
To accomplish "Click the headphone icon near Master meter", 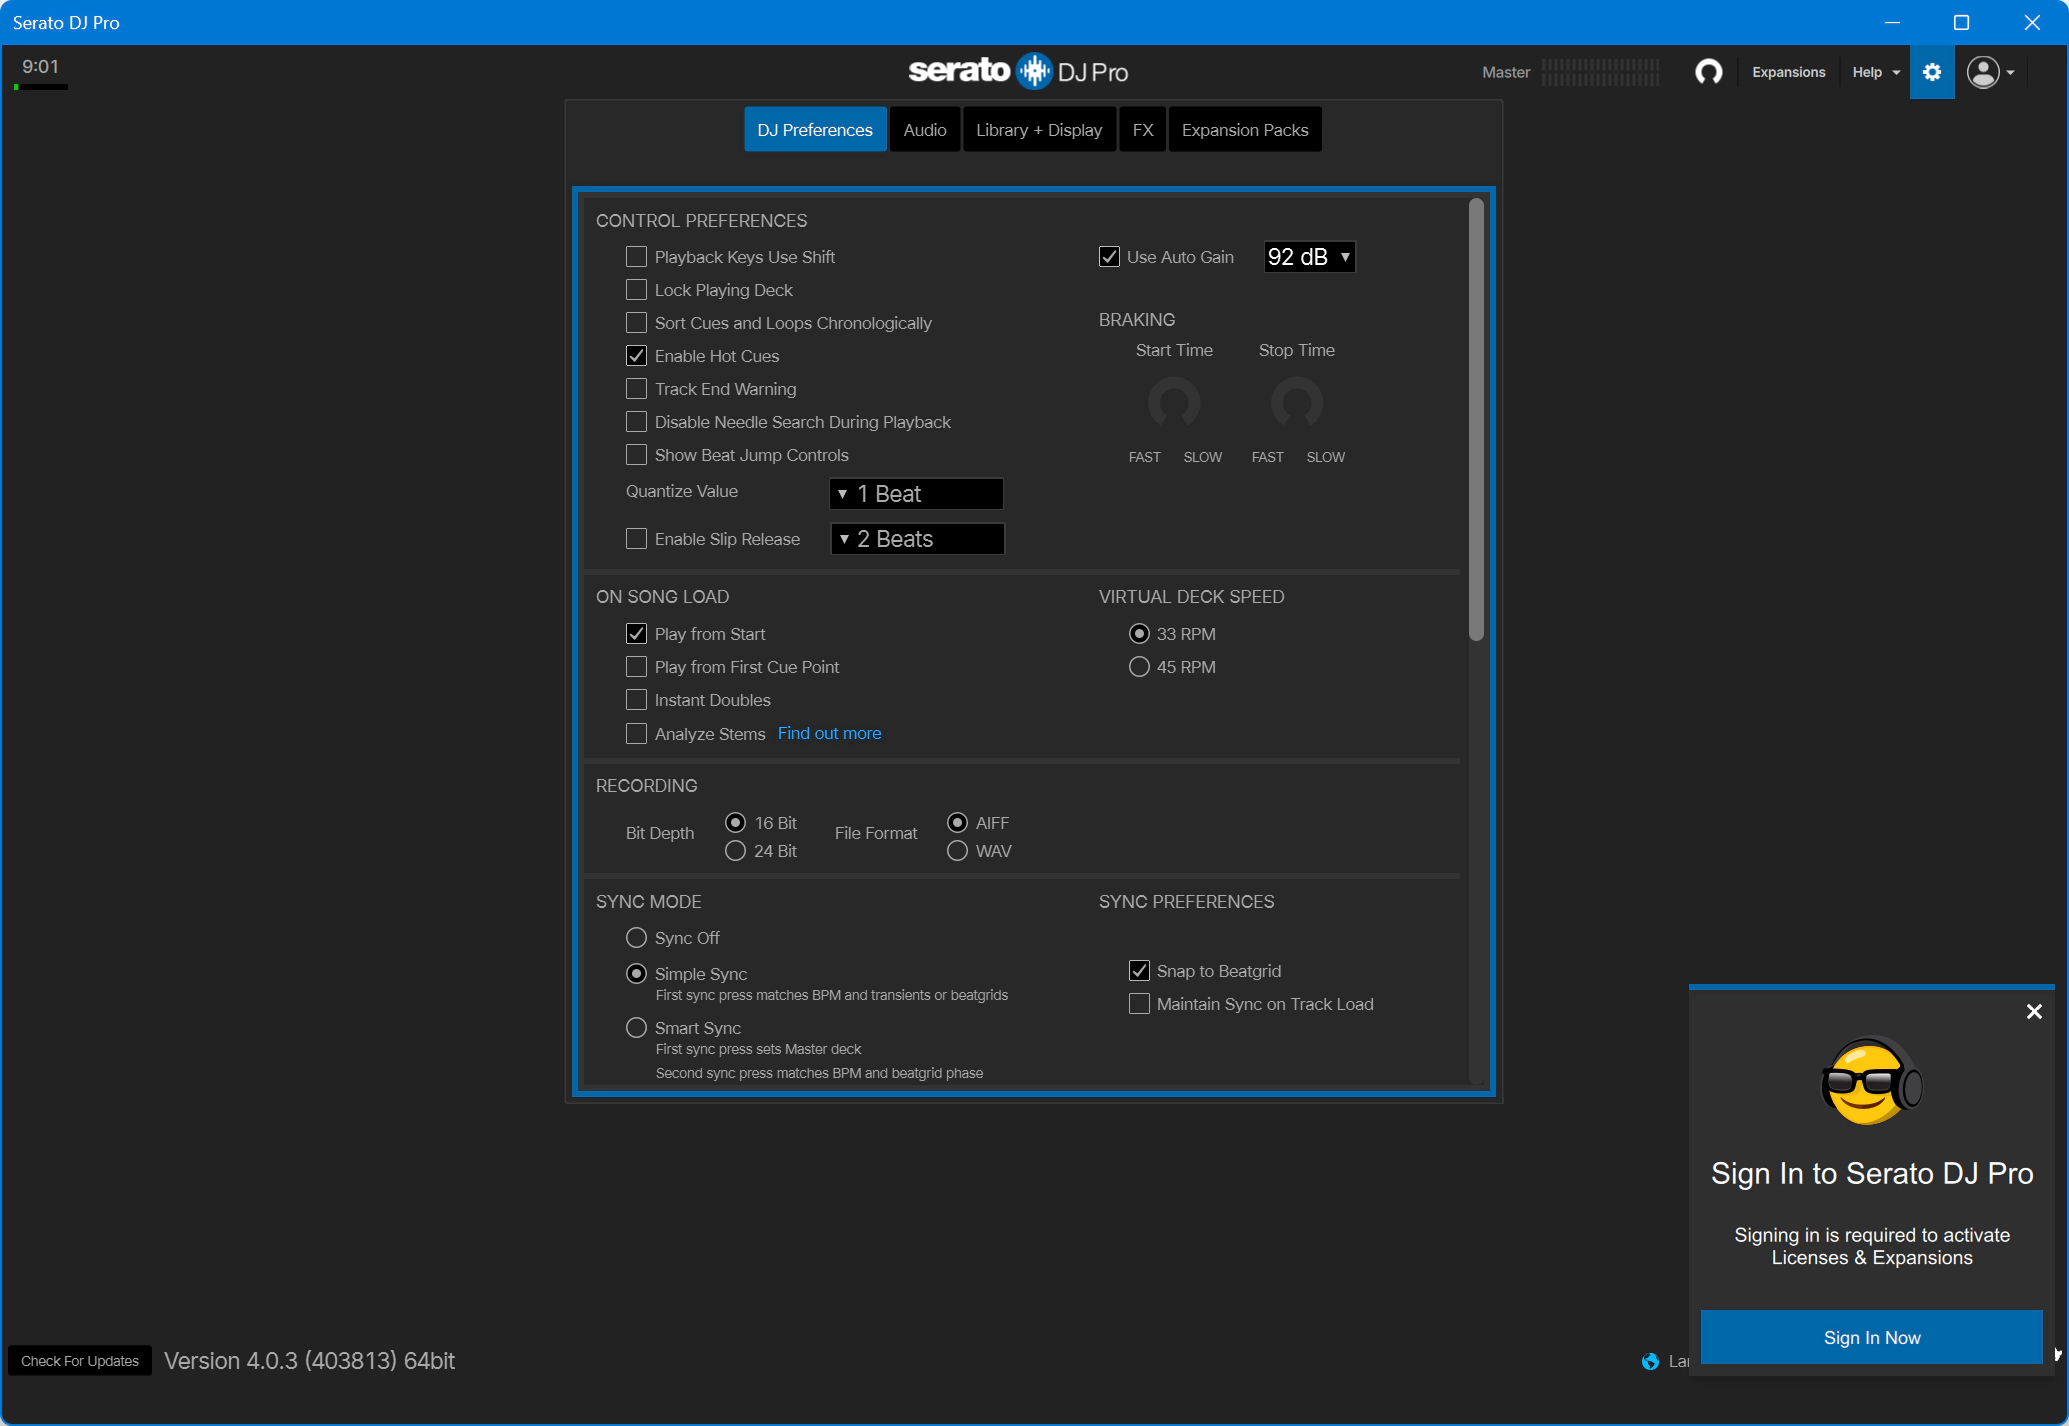I will [x=1708, y=72].
